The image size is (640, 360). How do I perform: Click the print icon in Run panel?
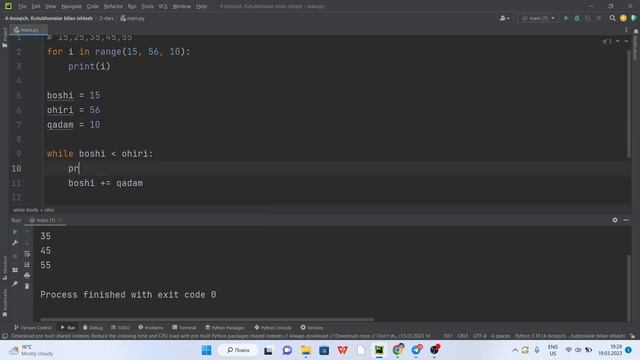27,276
